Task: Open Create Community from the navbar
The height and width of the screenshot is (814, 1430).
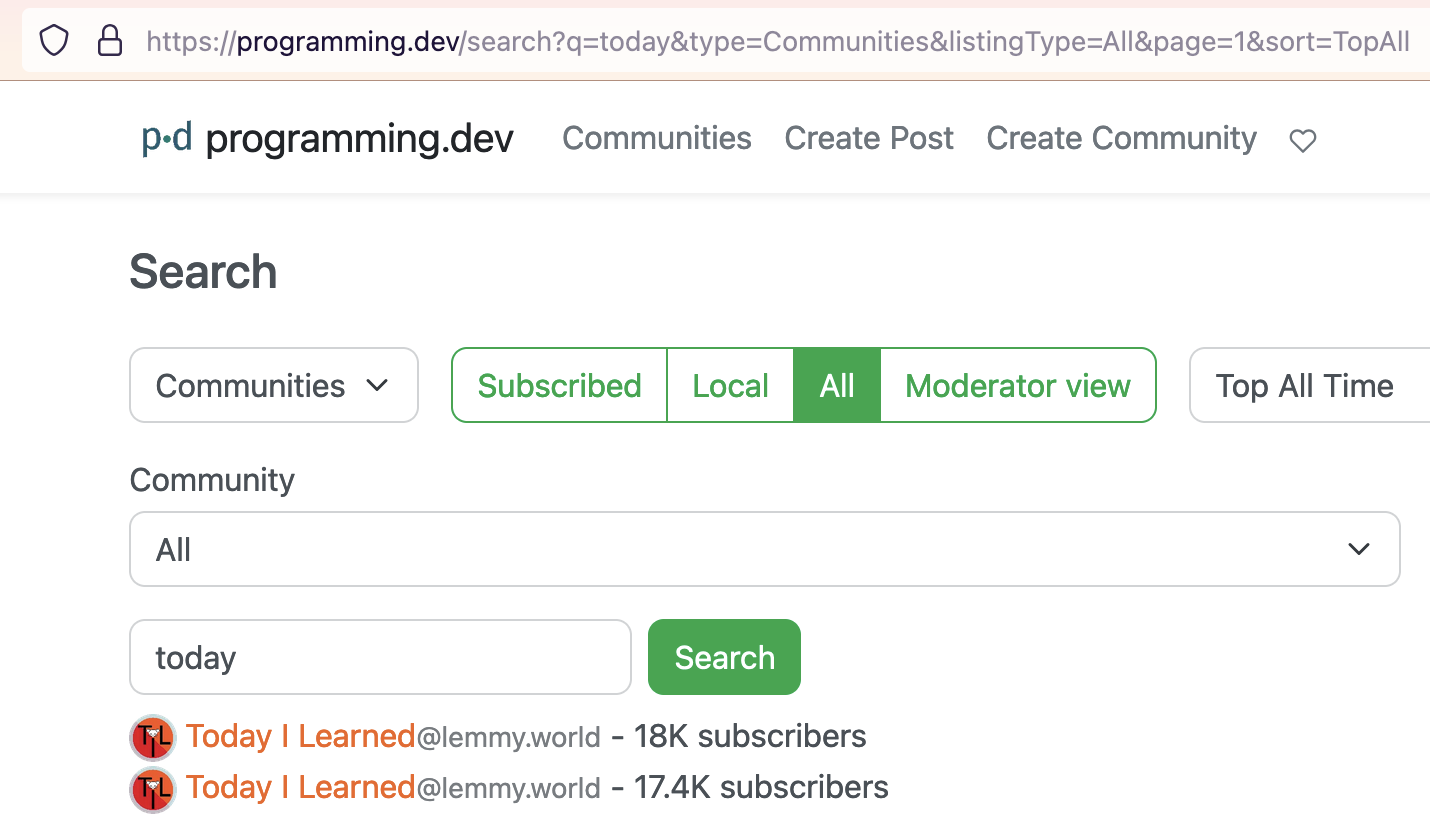Action: point(1121,138)
